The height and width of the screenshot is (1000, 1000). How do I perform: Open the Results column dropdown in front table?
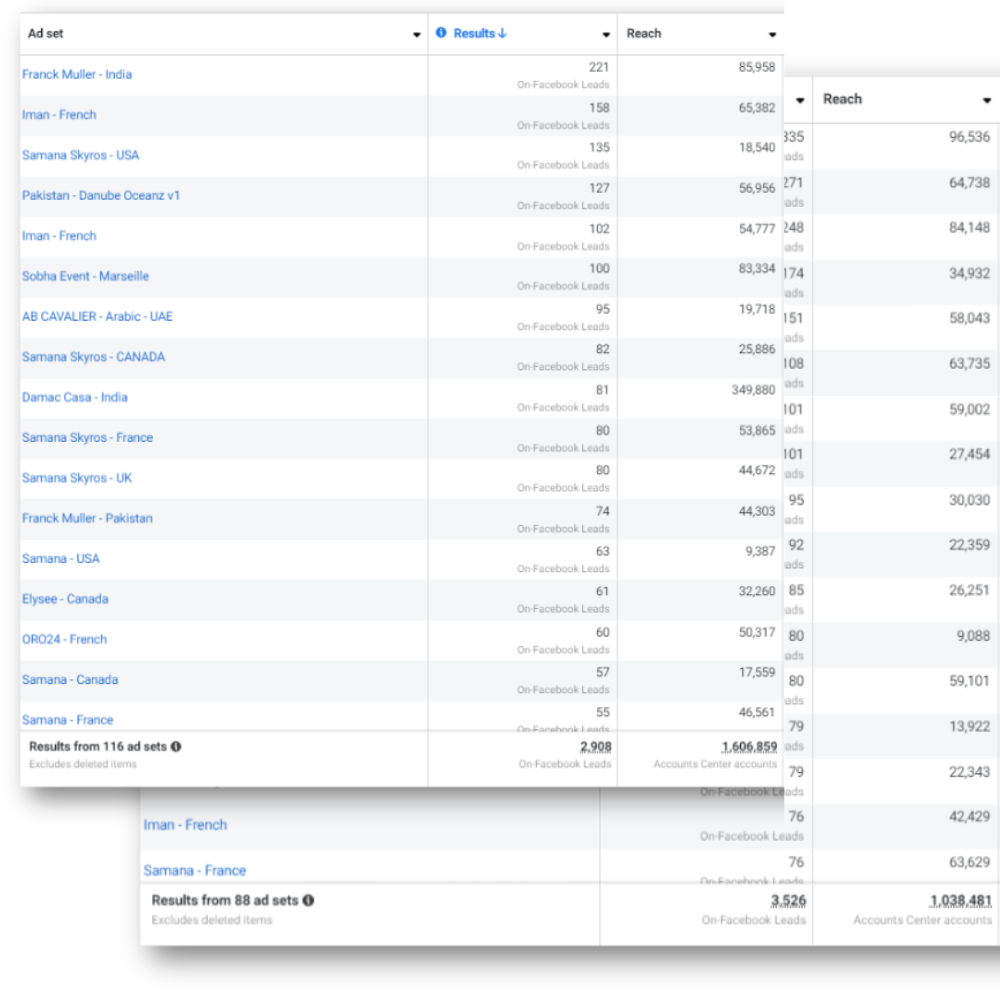pyautogui.click(x=606, y=34)
